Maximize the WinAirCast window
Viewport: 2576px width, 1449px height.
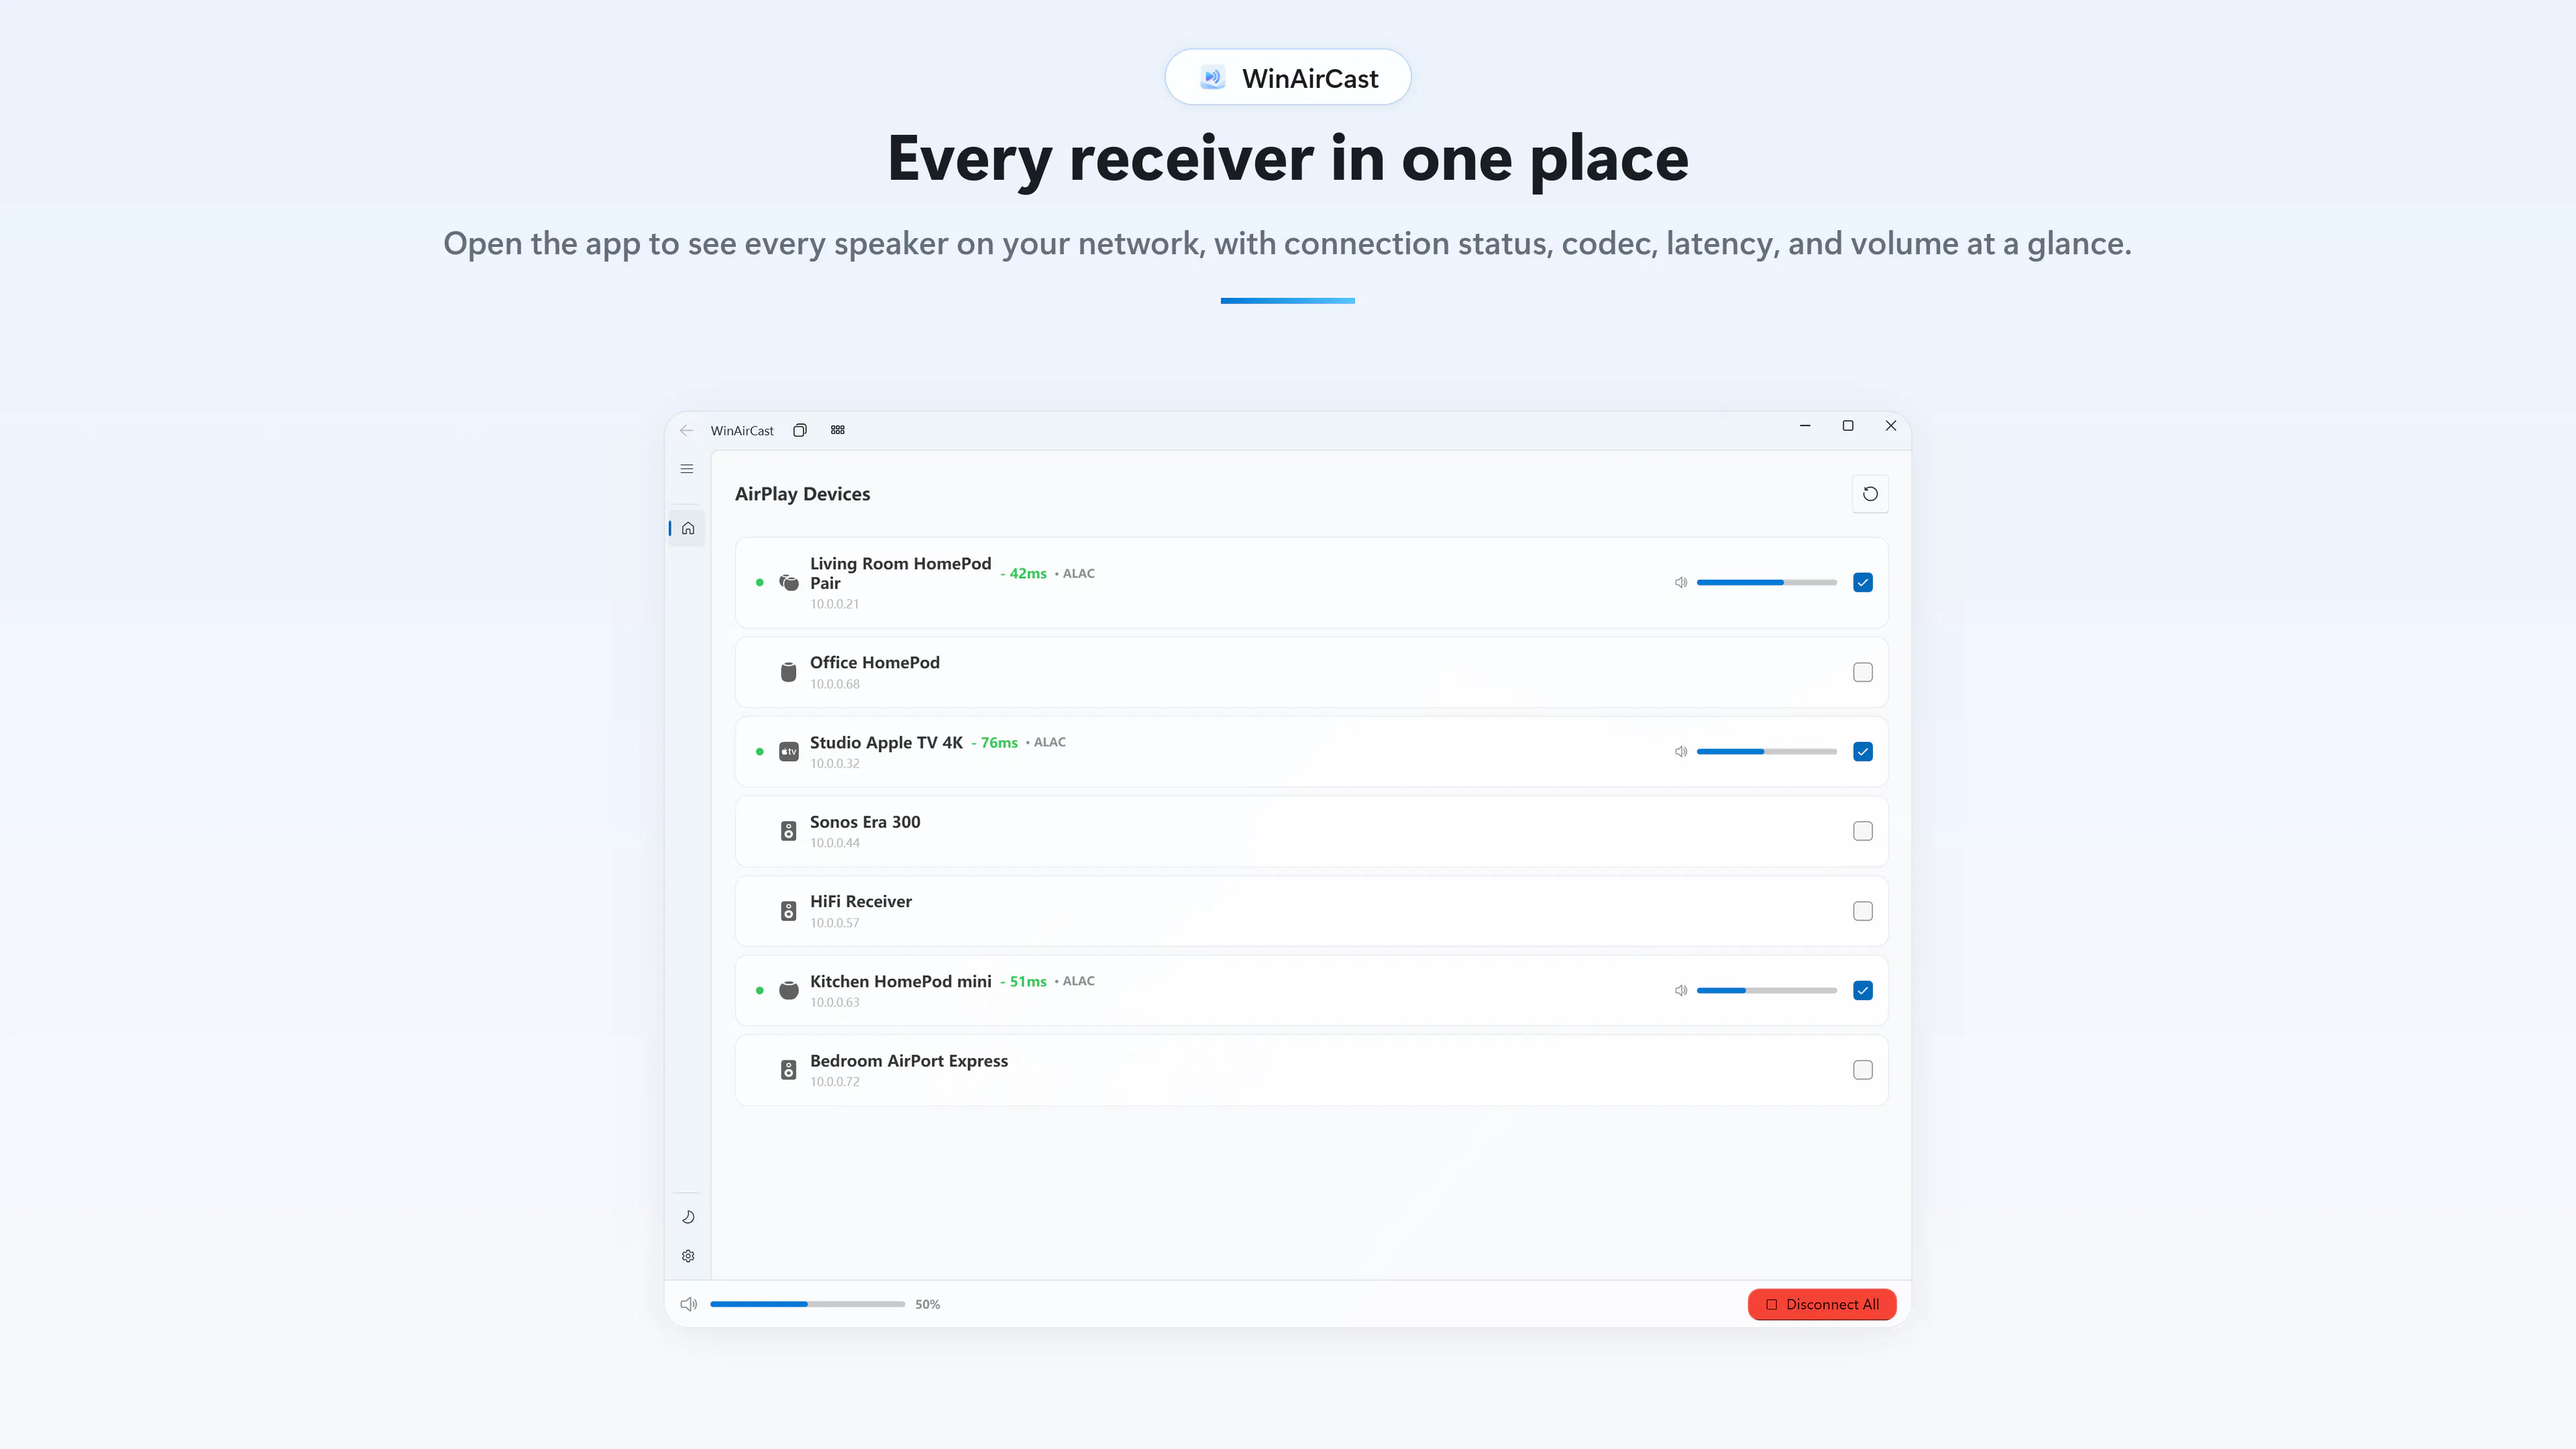(x=1848, y=426)
